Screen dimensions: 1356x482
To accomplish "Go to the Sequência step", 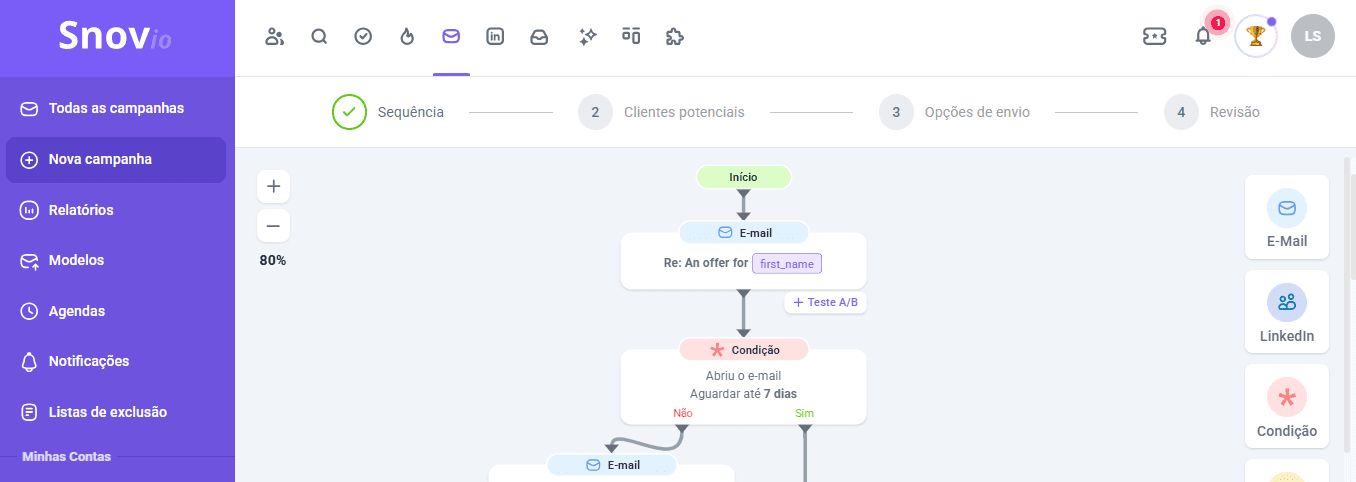I will (x=388, y=112).
